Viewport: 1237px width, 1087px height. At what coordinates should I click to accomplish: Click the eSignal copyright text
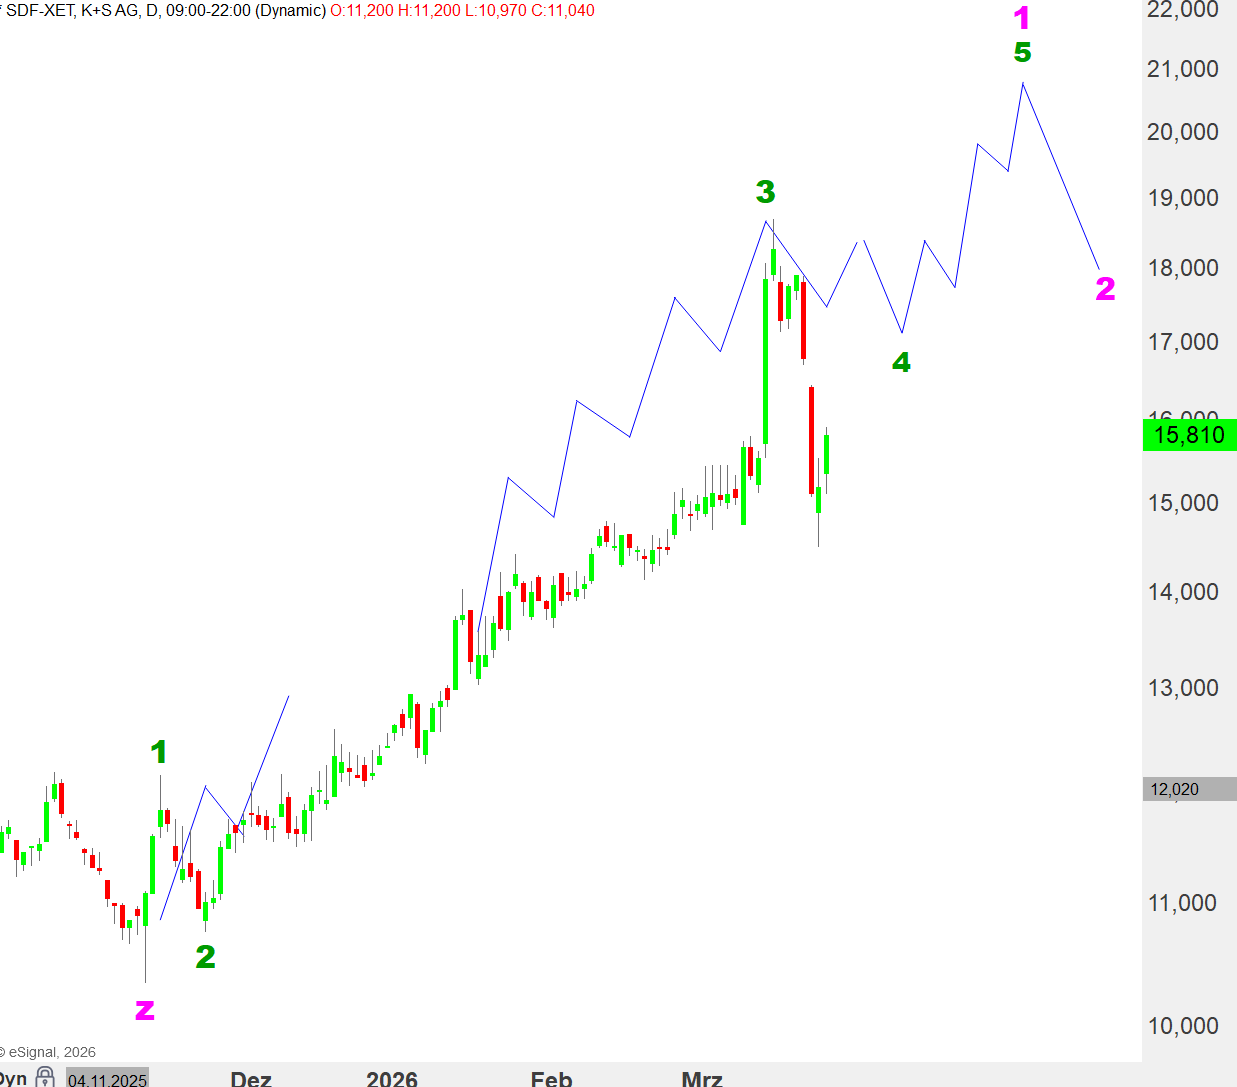click(50, 1052)
